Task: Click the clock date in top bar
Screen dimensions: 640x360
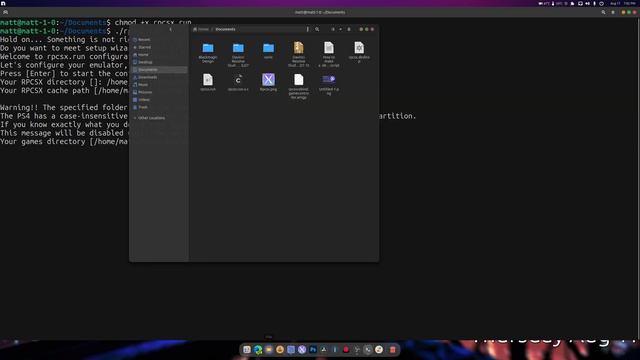Action: (623, 3)
